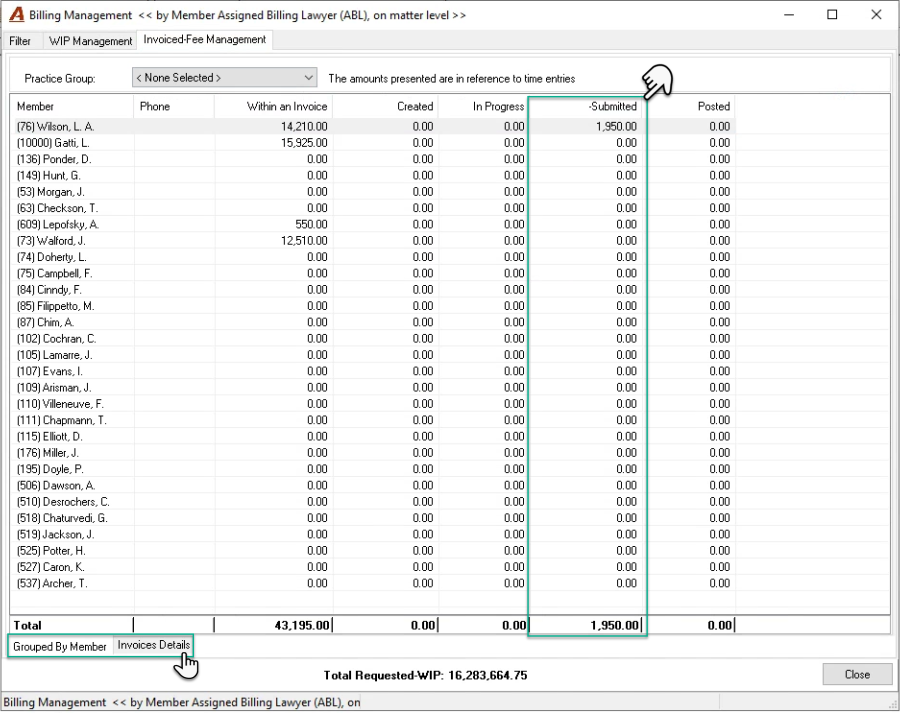This screenshot has height=713, width=900.
Task: Select member (53) Morgan, J.
Action: point(51,192)
